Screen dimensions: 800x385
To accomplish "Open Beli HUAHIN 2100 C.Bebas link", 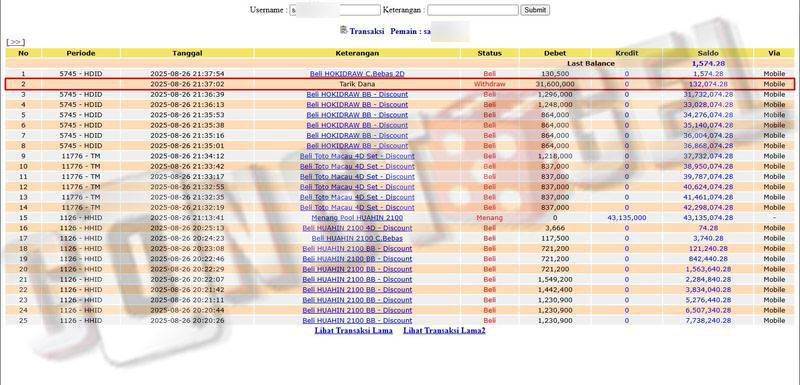I will [x=357, y=238].
